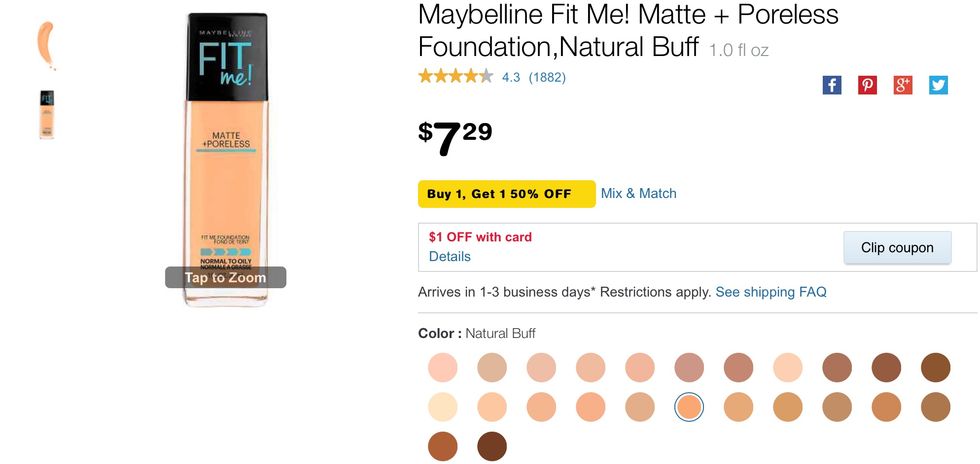Screen dimensions: 980x464
Task: Open See shipping FAQ link
Action: click(x=771, y=292)
